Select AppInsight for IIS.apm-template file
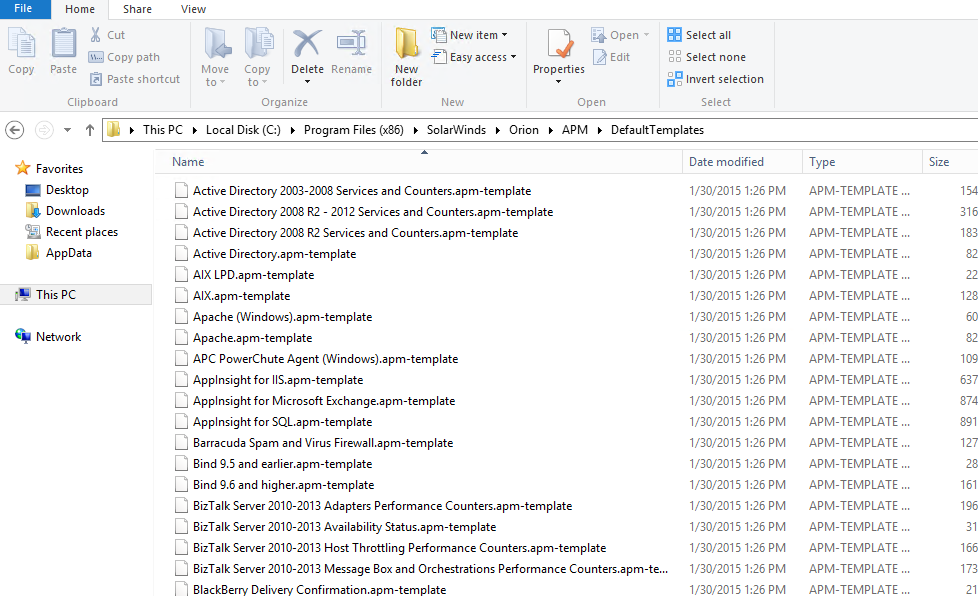 pyautogui.click(x=278, y=380)
